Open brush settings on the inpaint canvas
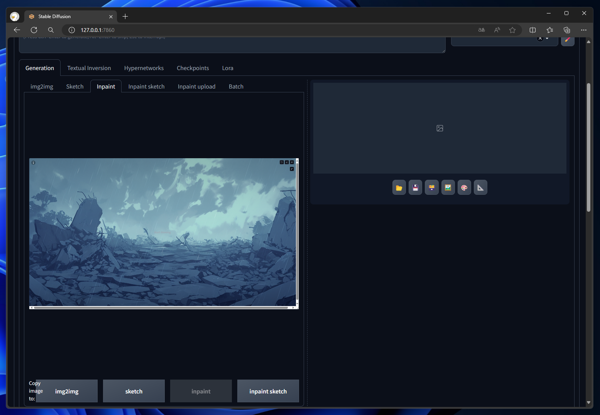This screenshot has width=600, height=415. click(292, 169)
